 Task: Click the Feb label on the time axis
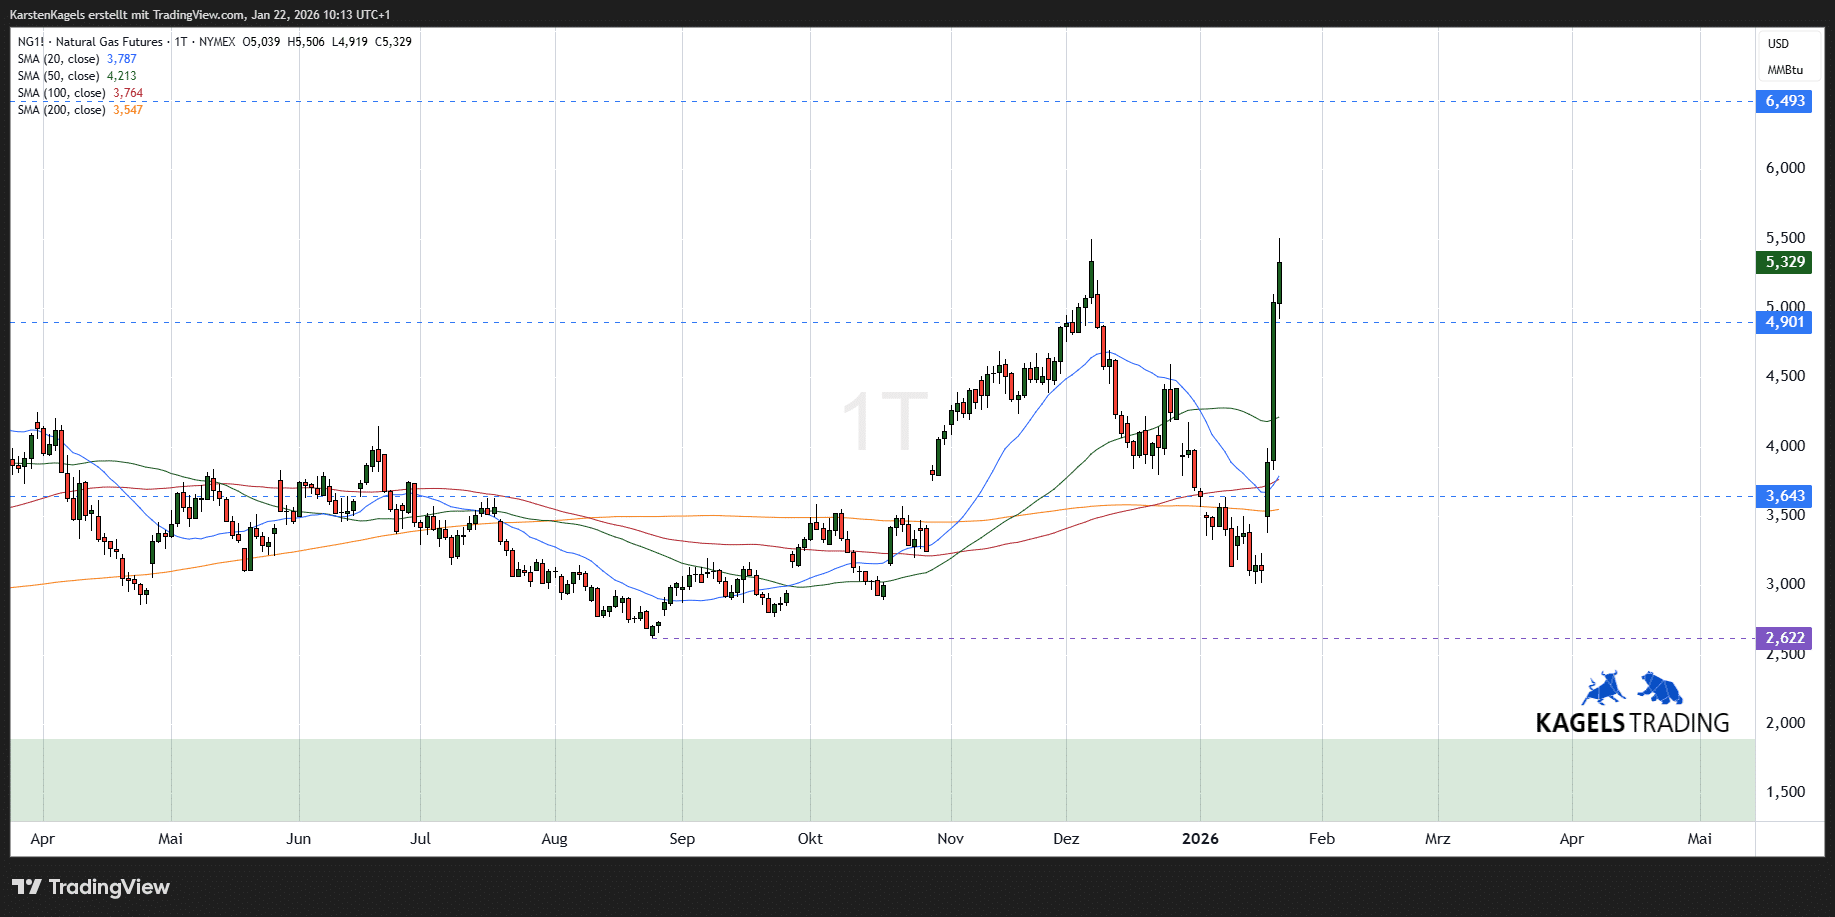click(x=1322, y=839)
